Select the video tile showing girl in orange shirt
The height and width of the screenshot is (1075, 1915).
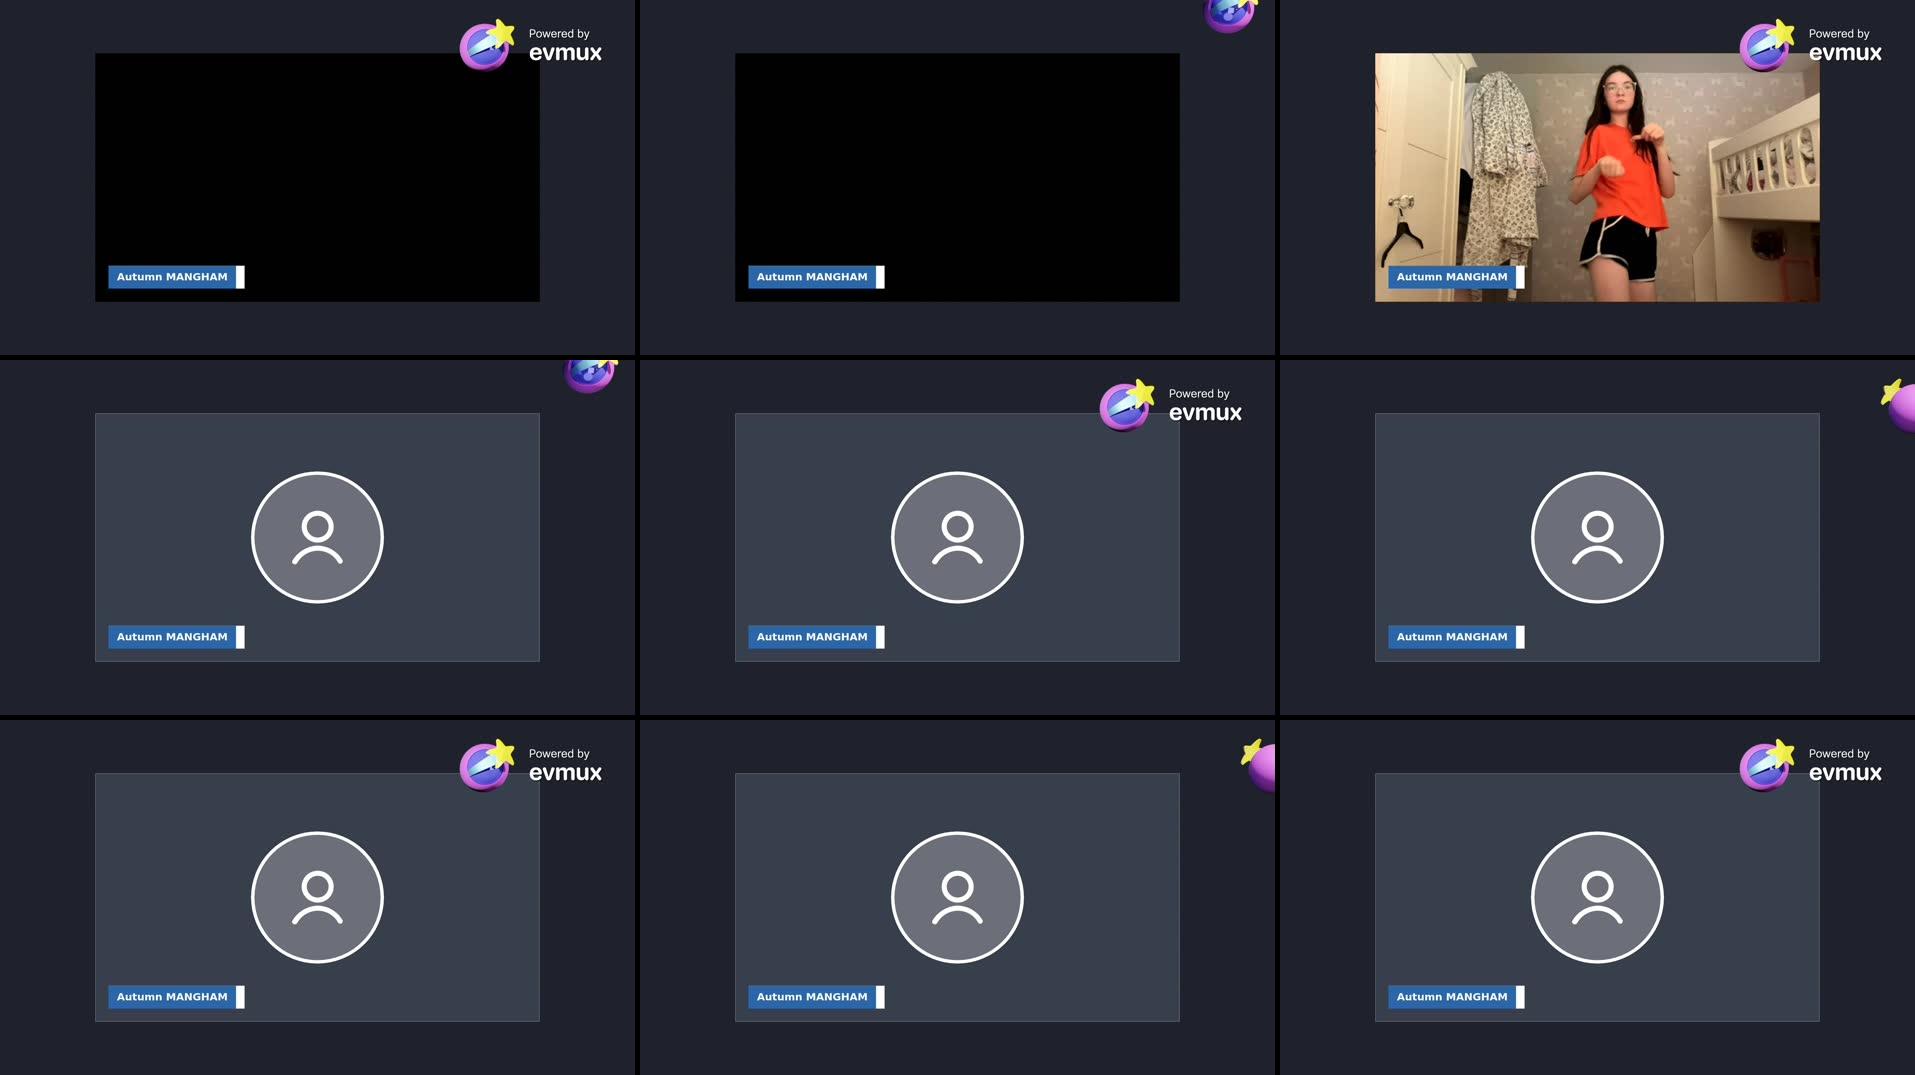[x=1597, y=177]
